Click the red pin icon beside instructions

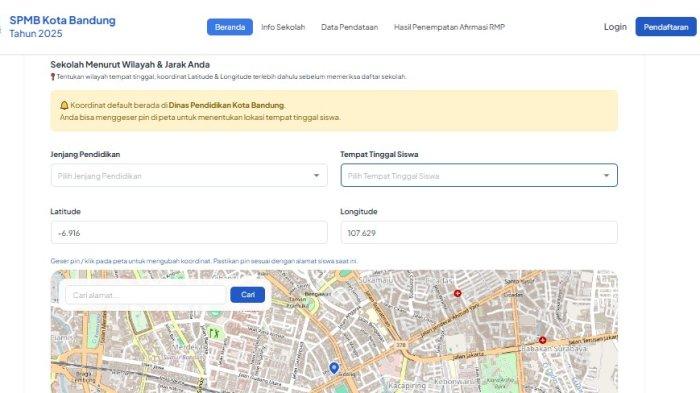53,77
